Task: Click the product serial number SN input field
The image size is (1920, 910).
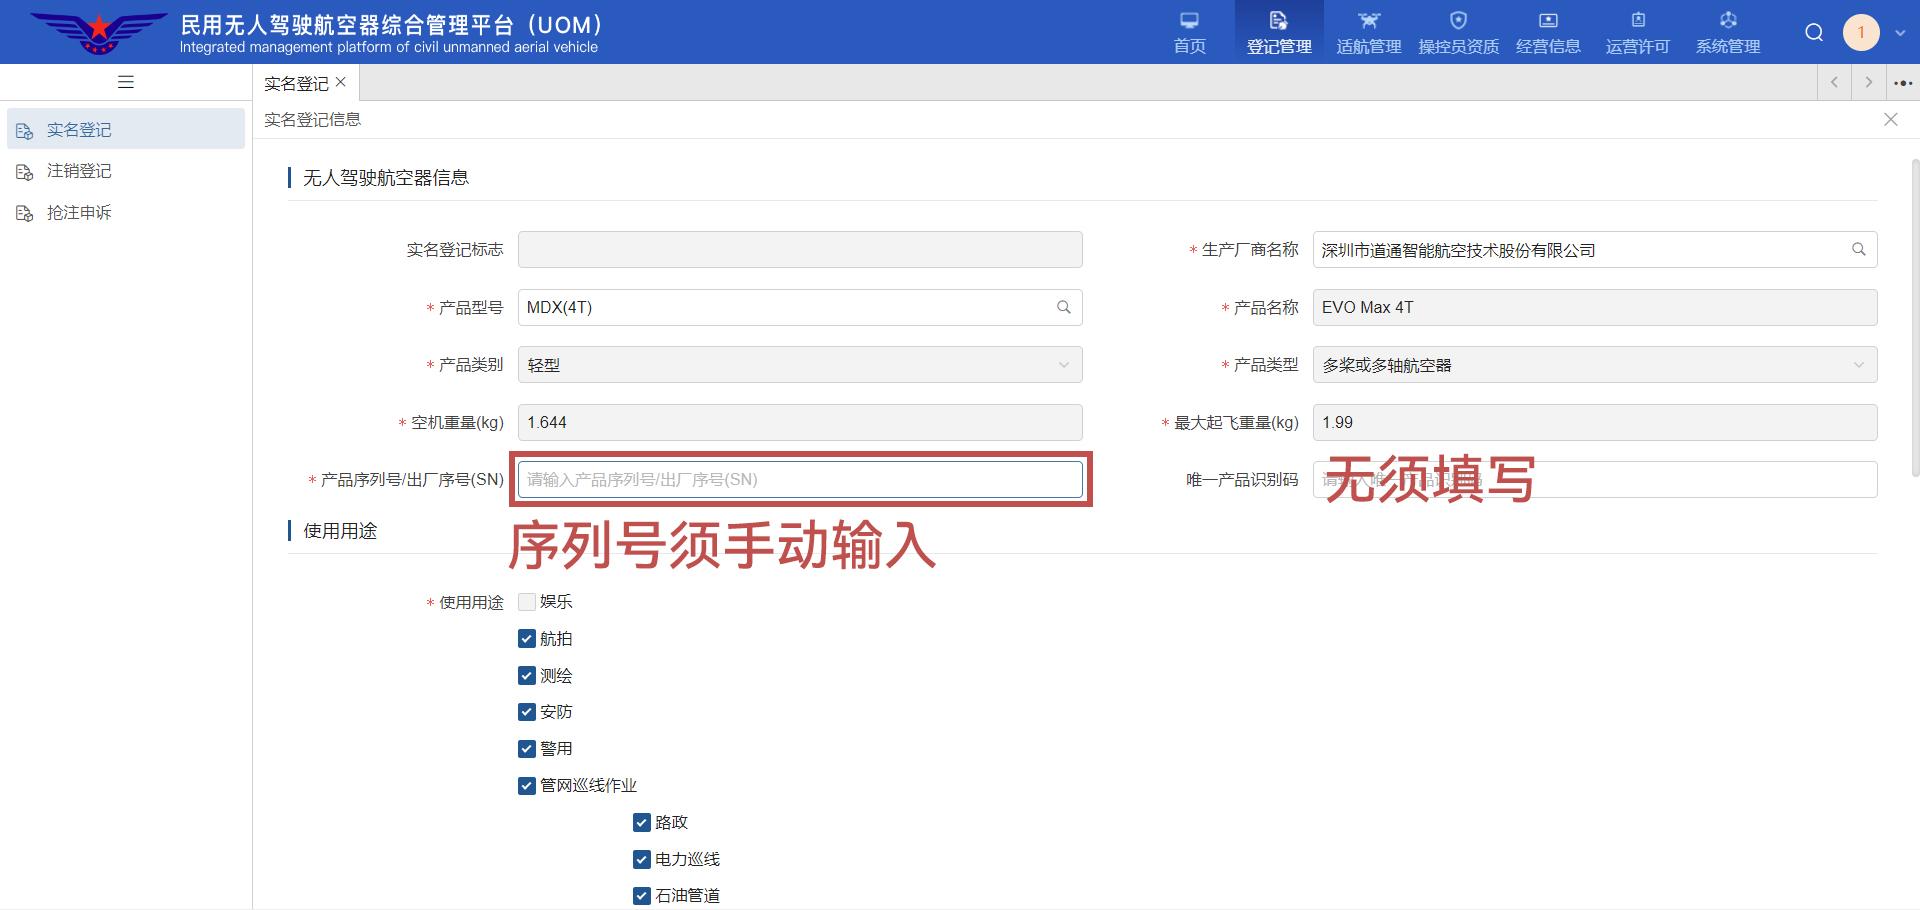Action: click(x=799, y=480)
